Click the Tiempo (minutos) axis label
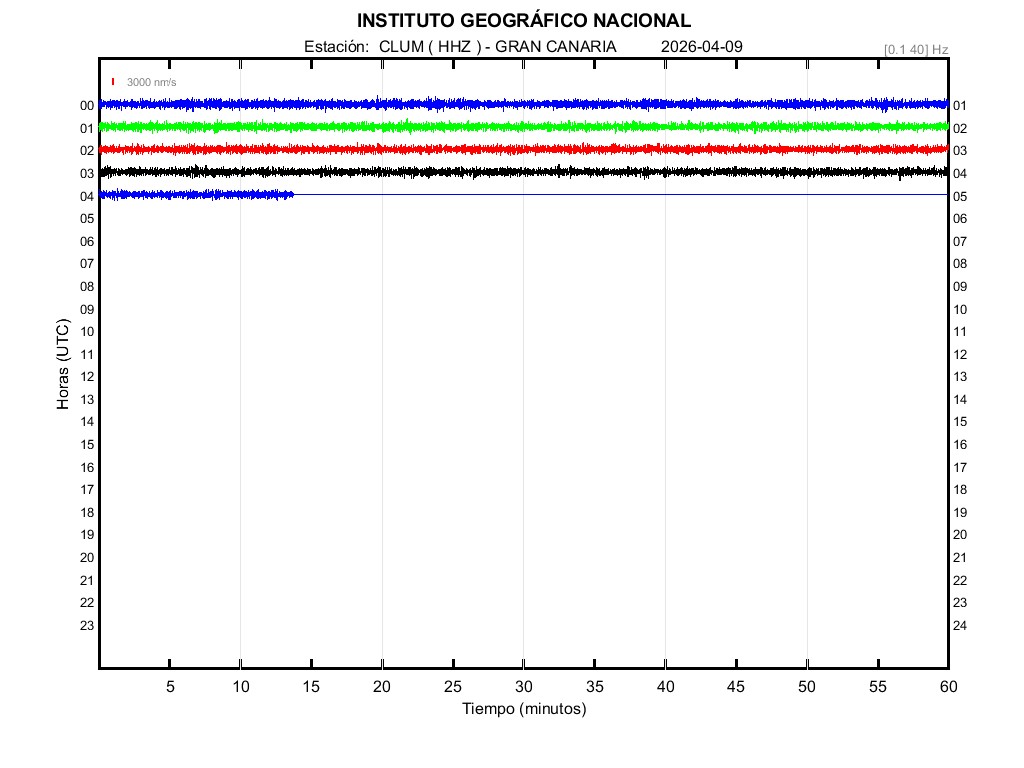This screenshot has width=1024, height=768. (523, 709)
